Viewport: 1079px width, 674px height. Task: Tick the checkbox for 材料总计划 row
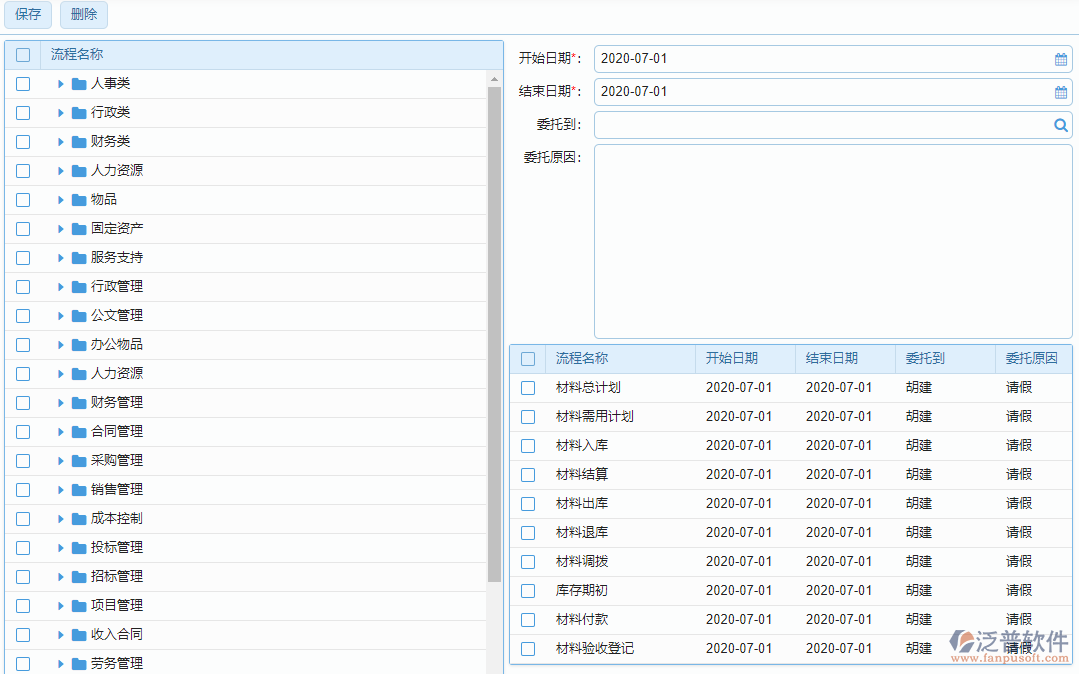[x=528, y=388]
